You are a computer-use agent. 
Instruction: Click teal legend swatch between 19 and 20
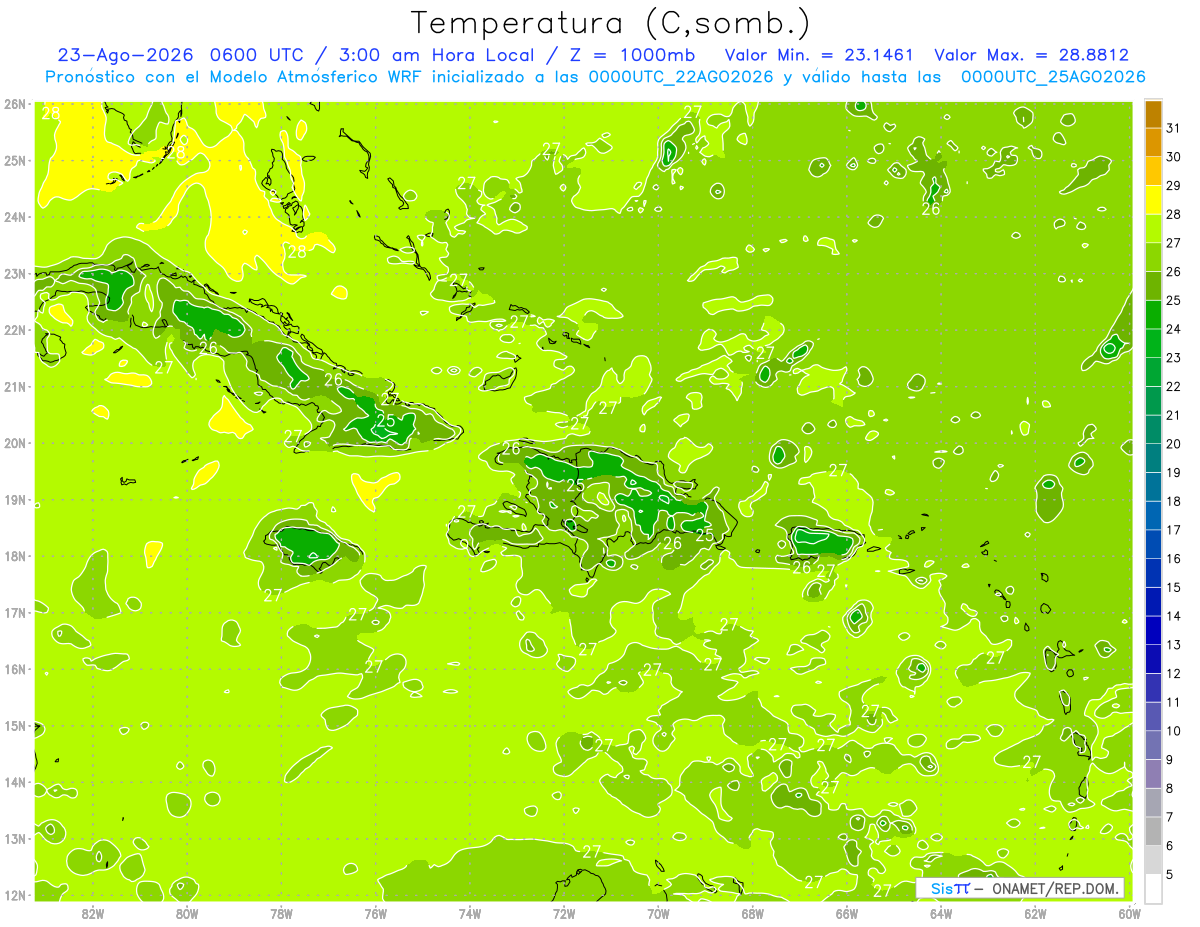pos(1153,458)
